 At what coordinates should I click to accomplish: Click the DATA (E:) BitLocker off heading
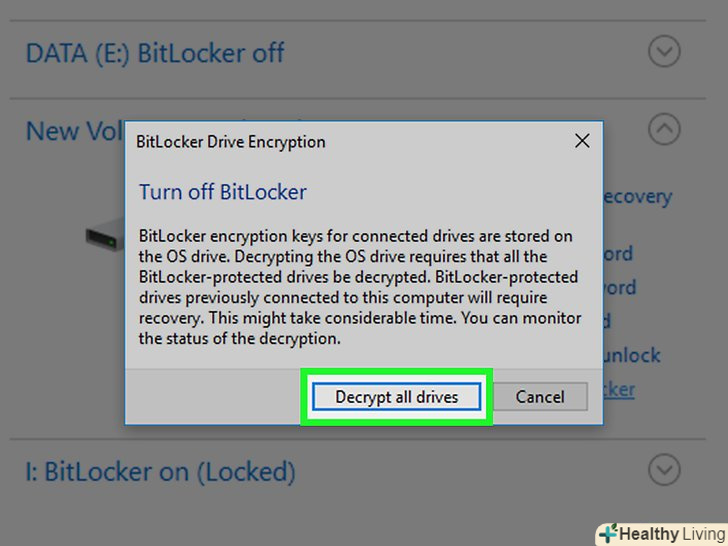tap(155, 53)
